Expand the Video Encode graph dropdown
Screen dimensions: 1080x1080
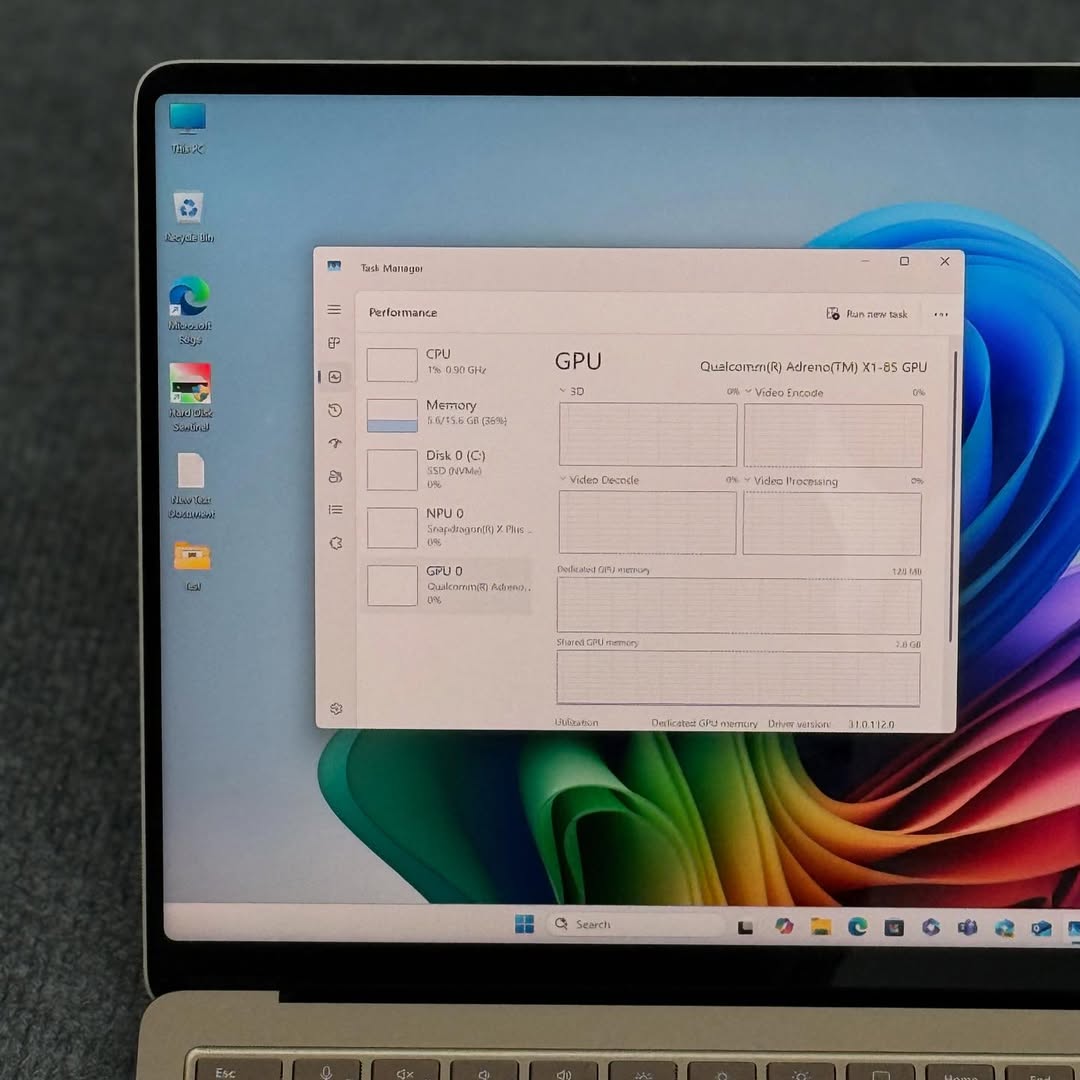pos(748,392)
